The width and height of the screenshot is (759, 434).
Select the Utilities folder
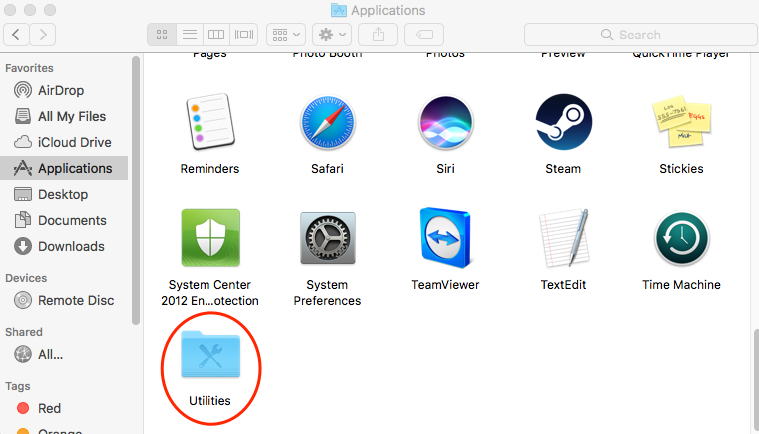(210, 354)
